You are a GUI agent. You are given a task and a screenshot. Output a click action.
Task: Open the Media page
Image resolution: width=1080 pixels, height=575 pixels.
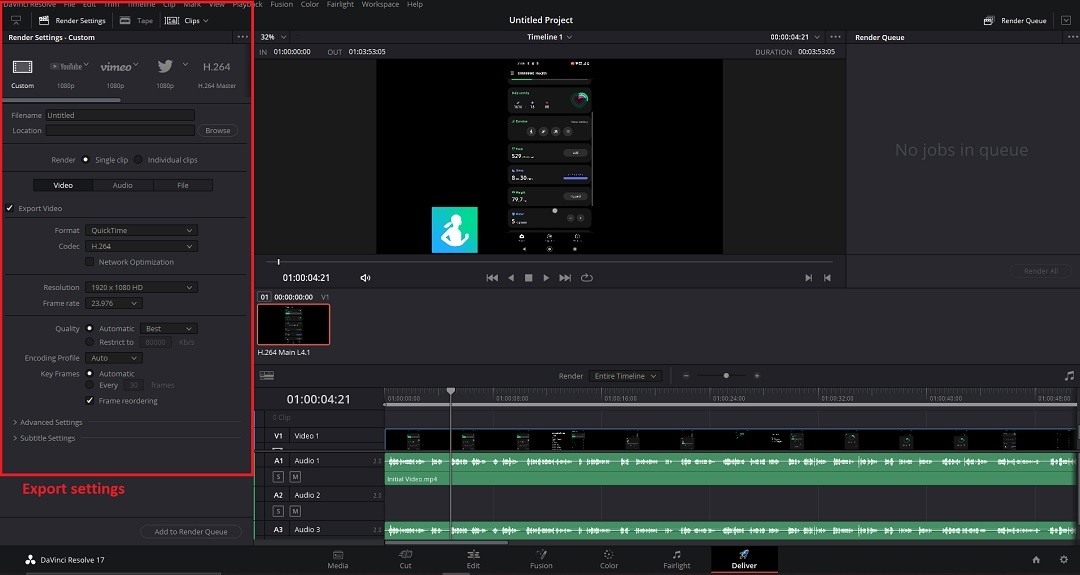[338, 559]
